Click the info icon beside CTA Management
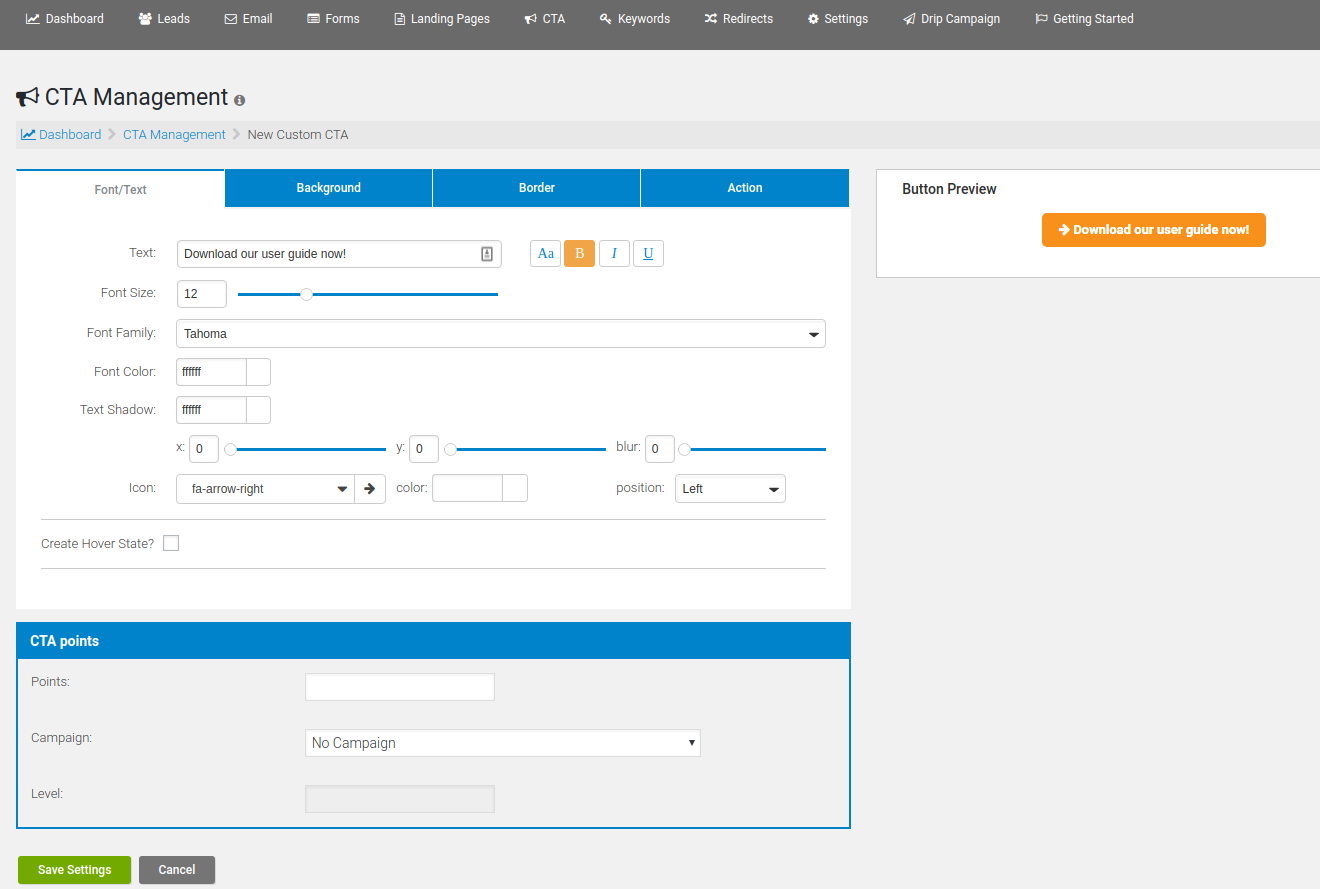 [239, 100]
